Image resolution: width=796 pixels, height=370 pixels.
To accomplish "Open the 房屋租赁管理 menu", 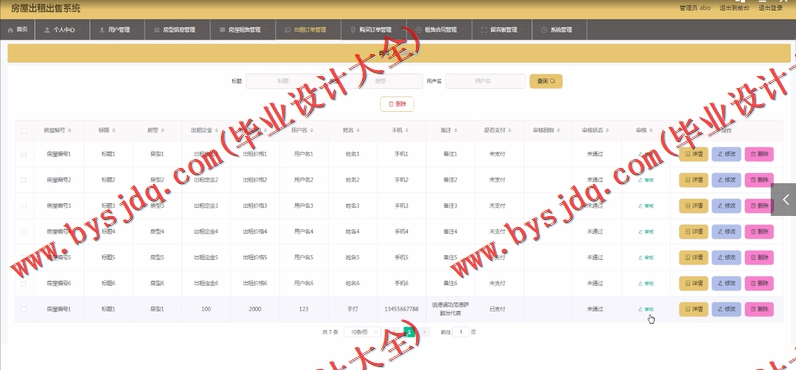I will point(243,30).
